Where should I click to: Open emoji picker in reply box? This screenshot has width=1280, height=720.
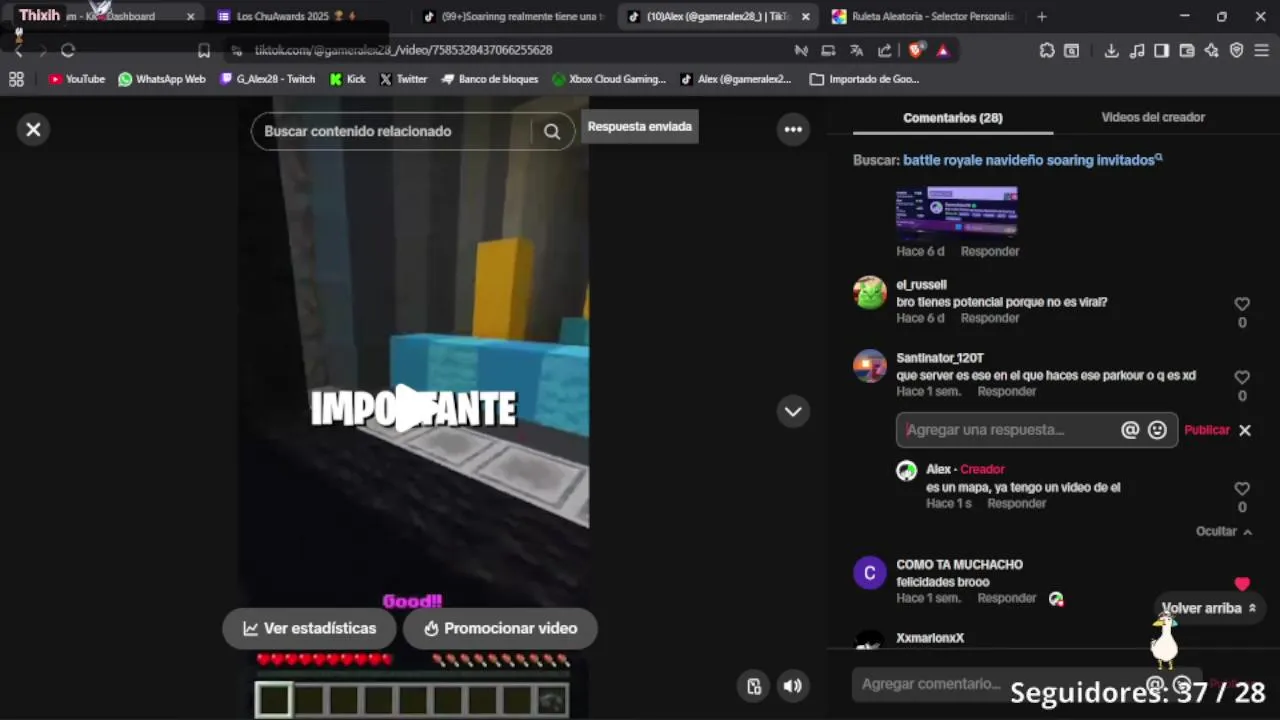(1157, 430)
